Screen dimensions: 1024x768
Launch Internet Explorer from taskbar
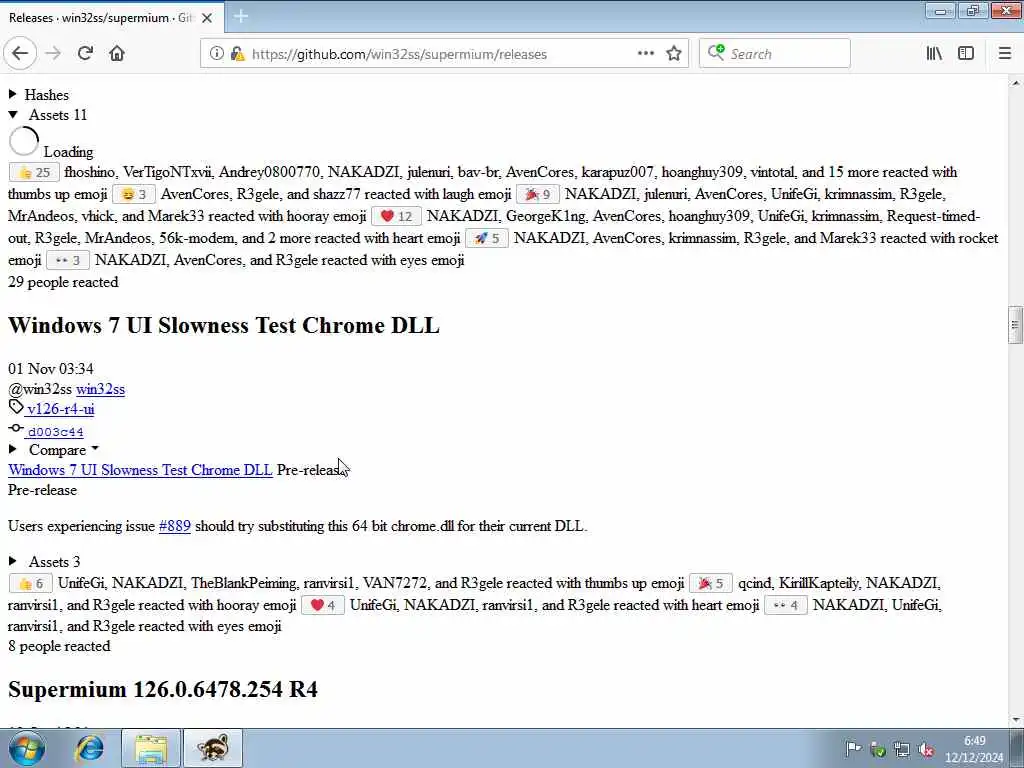tap(89, 748)
